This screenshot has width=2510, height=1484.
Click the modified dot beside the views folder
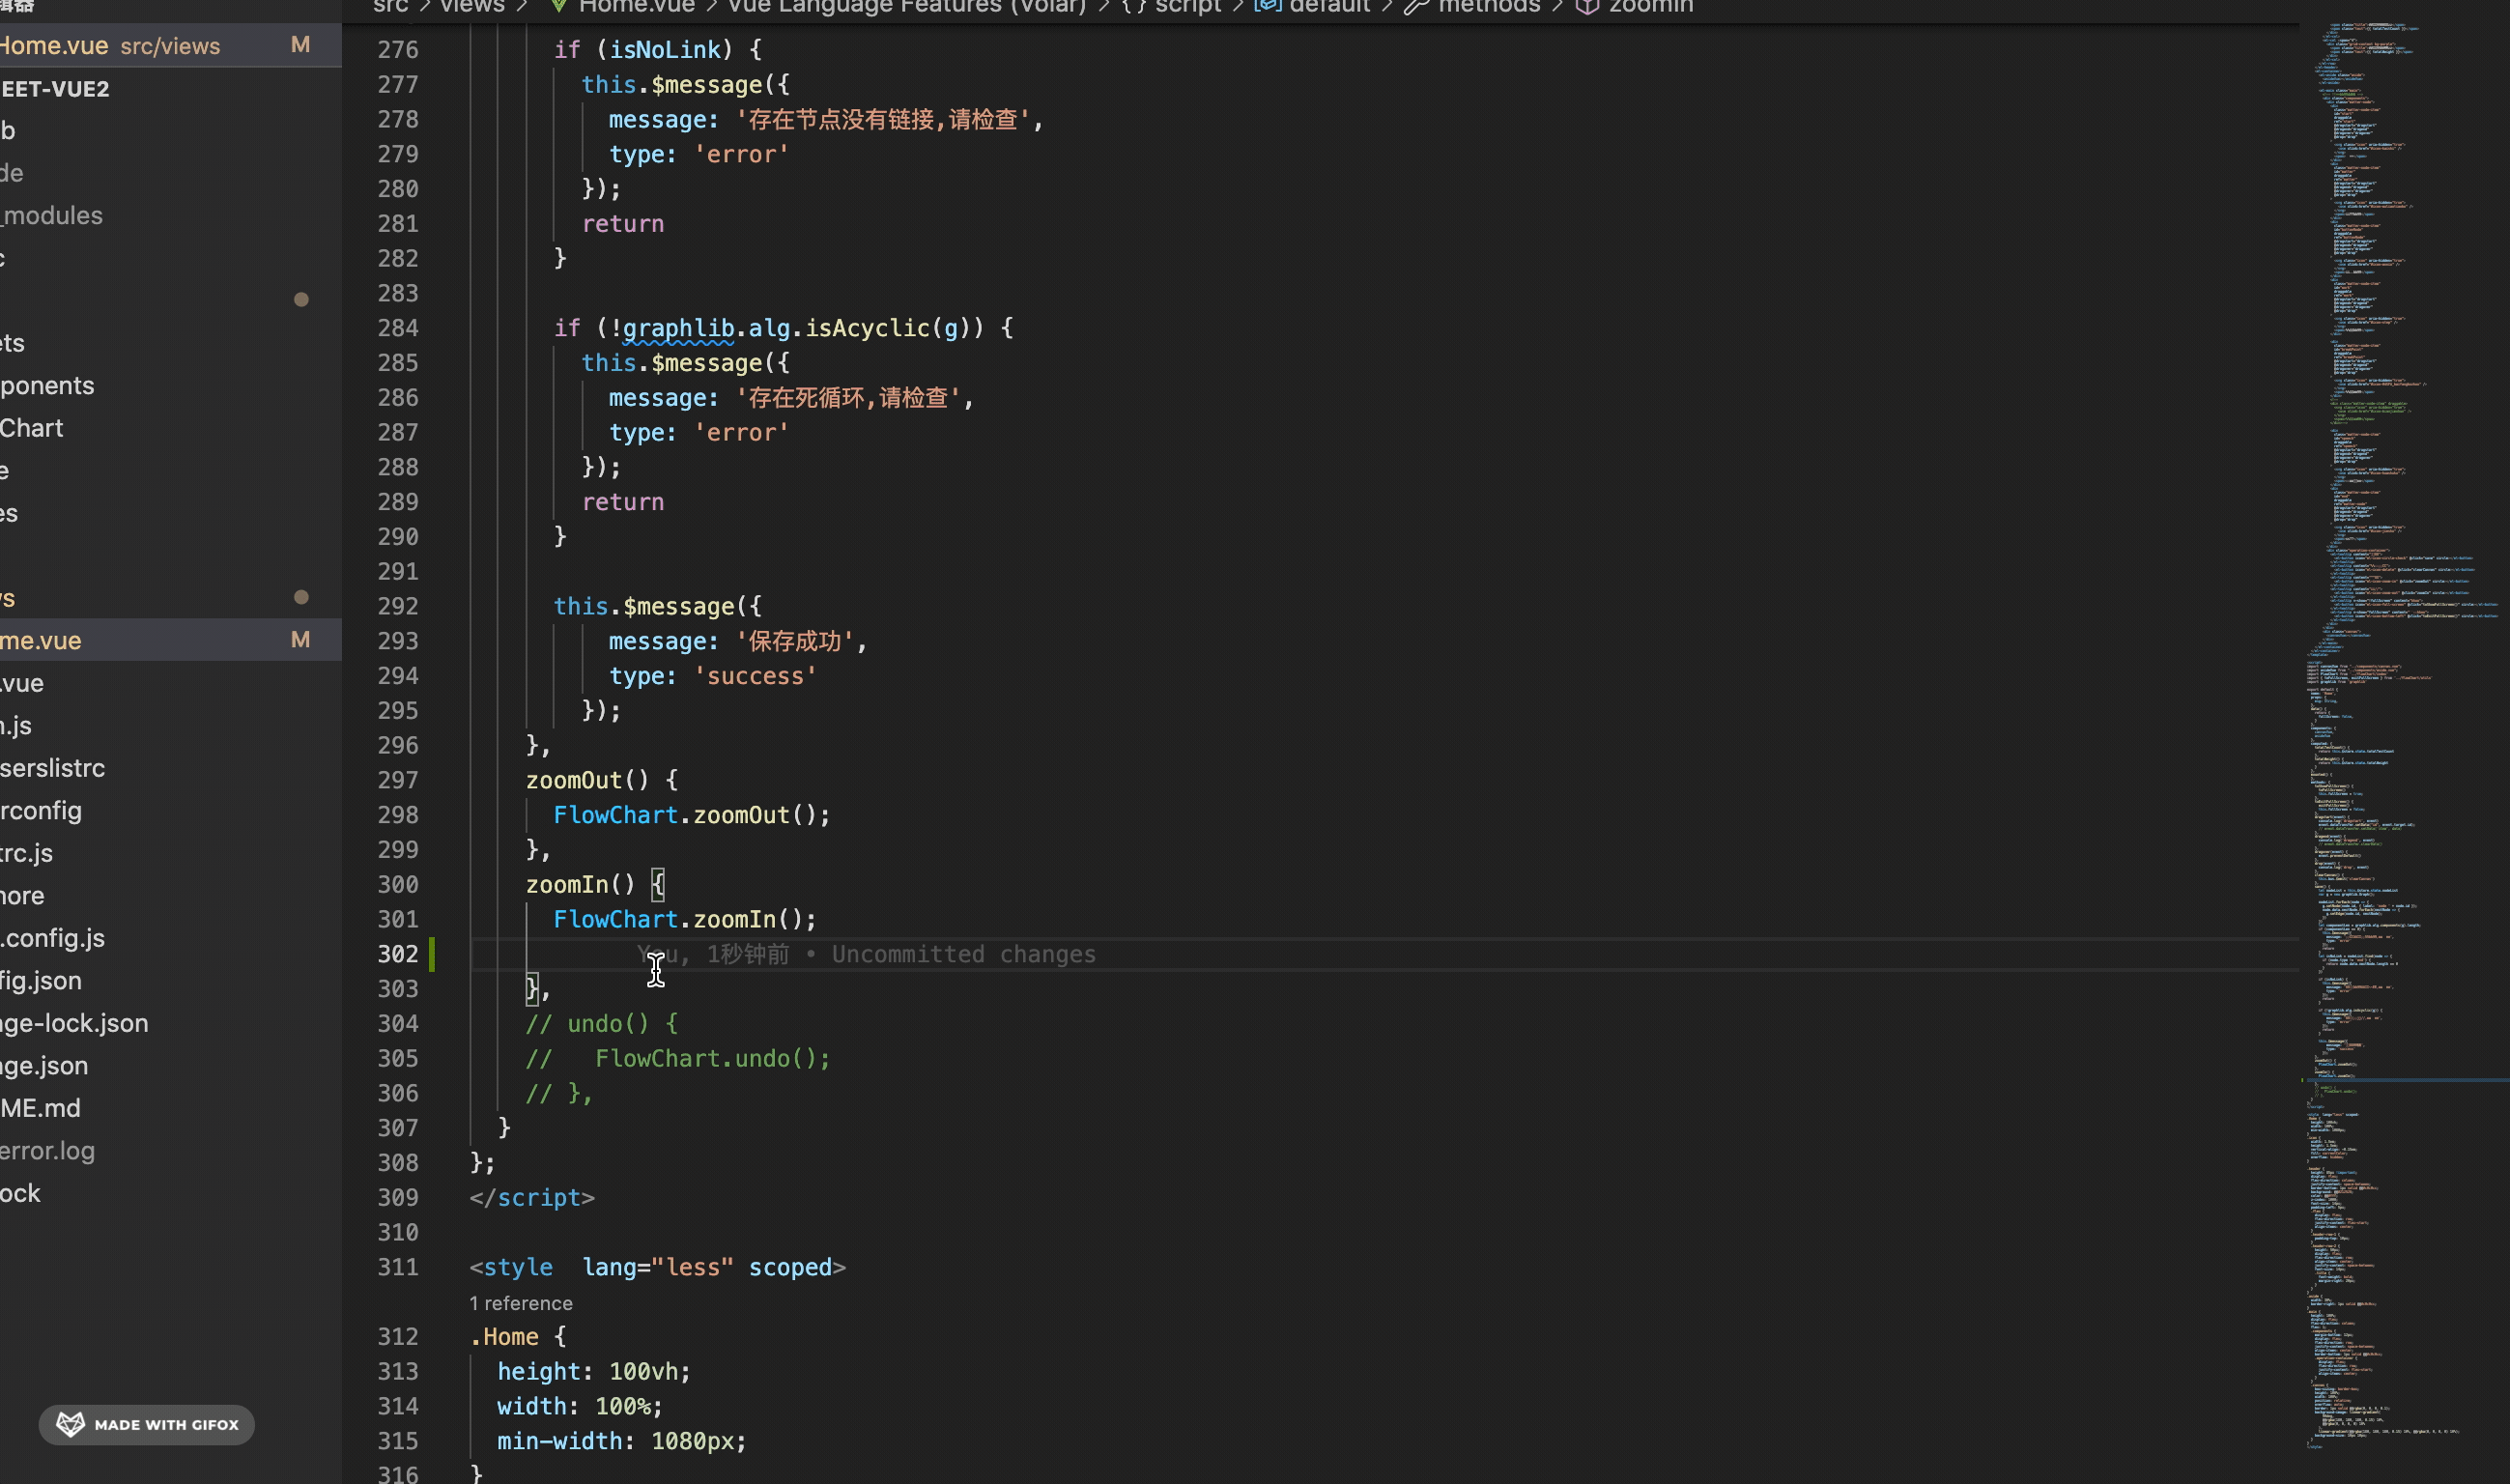click(301, 597)
